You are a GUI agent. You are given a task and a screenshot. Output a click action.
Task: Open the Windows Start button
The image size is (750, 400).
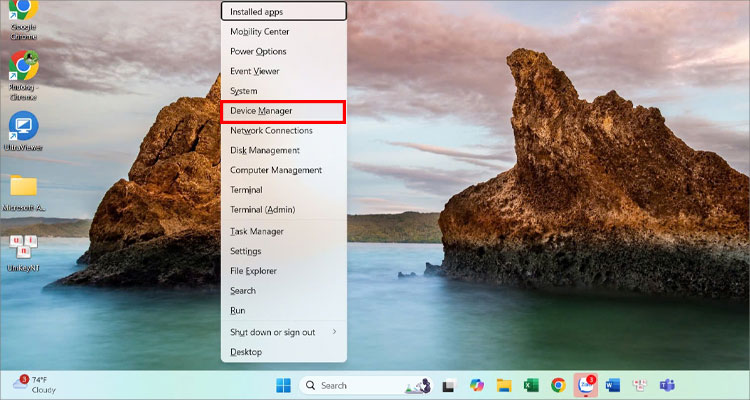(x=283, y=385)
